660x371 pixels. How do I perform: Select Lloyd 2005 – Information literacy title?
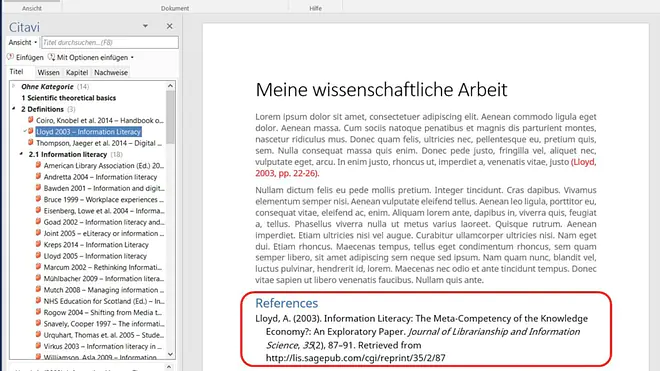(95, 256)
